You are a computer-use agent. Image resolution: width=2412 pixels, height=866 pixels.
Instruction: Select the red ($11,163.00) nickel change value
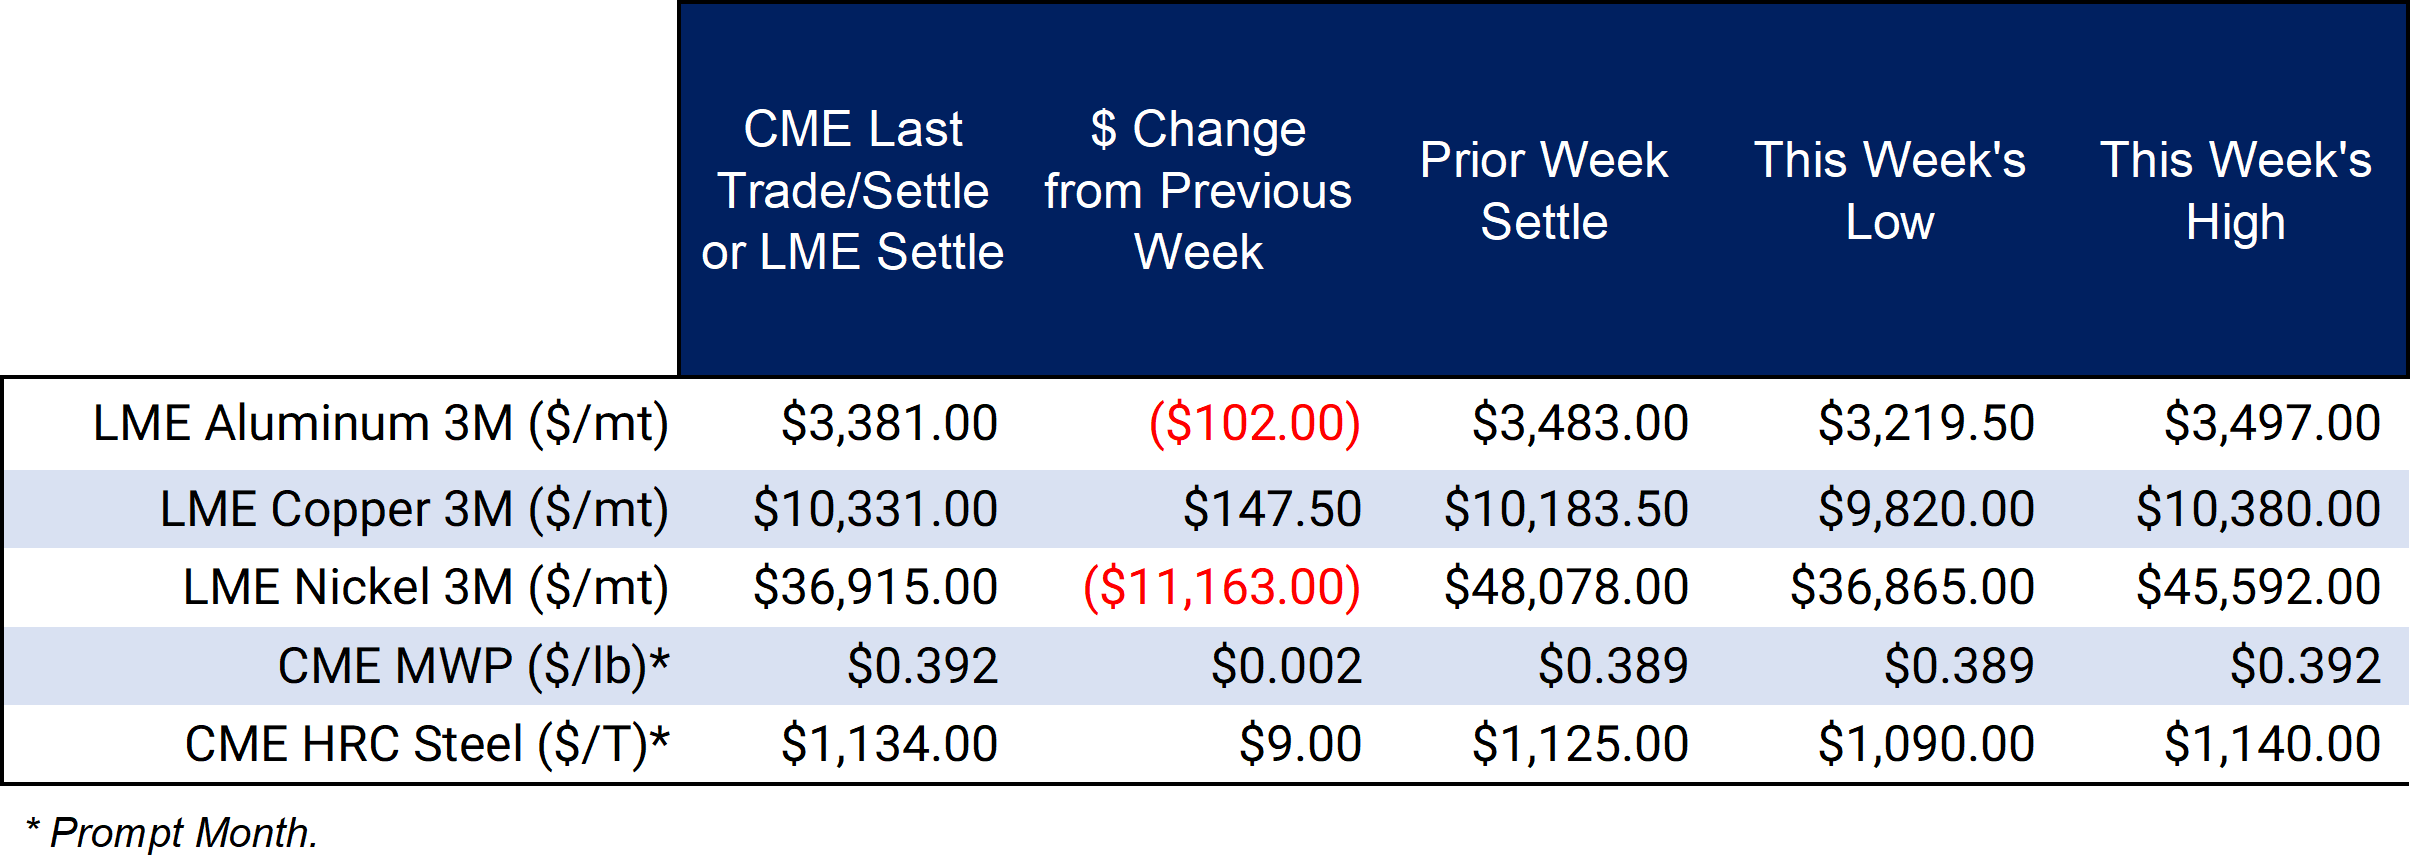coord(1222,587)
